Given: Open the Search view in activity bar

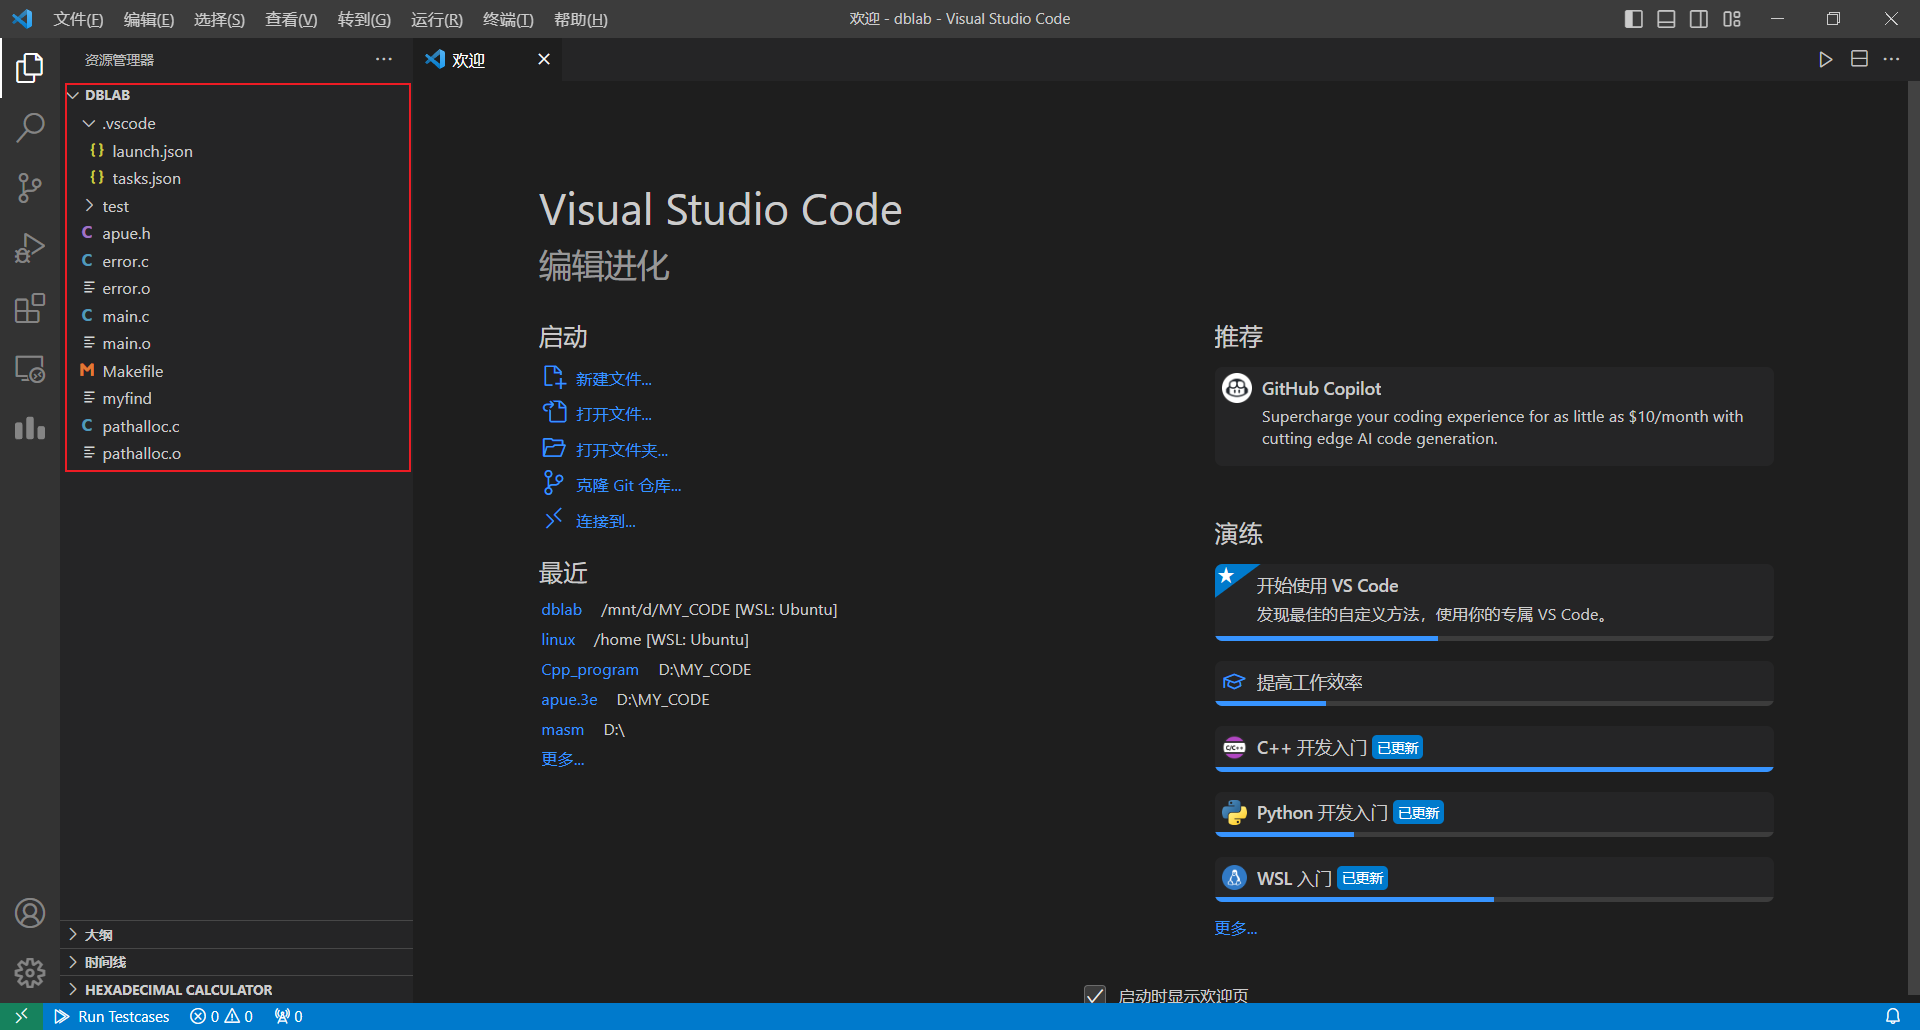Looking at the screenshot, I should (30, 127).
